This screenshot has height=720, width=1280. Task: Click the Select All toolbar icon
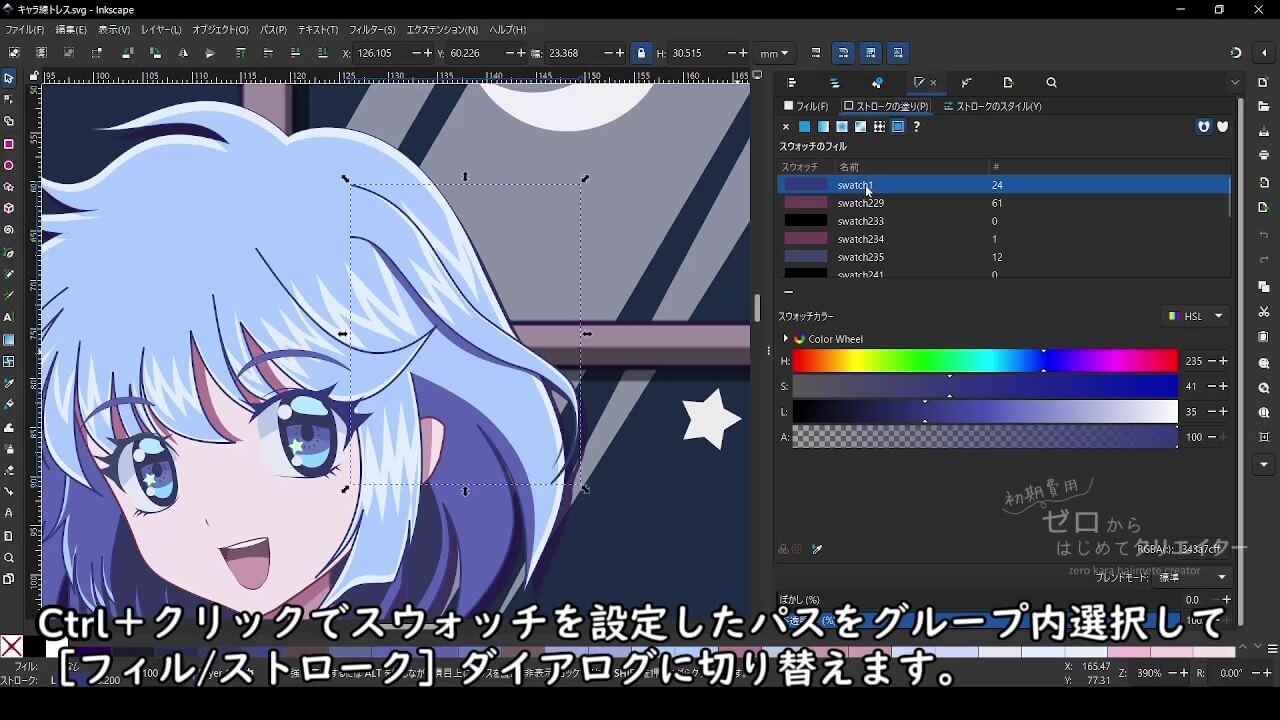pyautogui.click(x=14, y=53)
